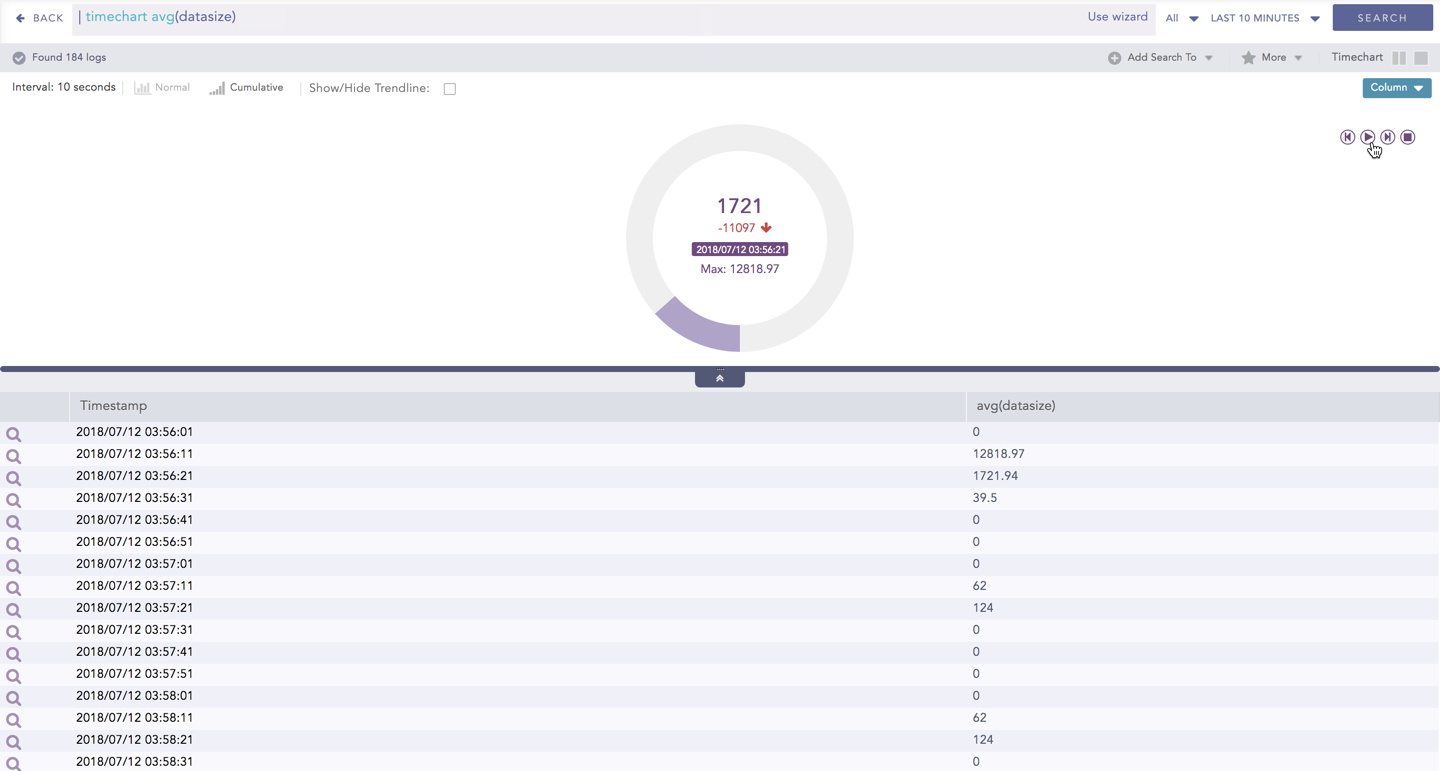1440x771 pixels.
Task: Switch to single pane layout icon
Action: (x=1421, y=58)
